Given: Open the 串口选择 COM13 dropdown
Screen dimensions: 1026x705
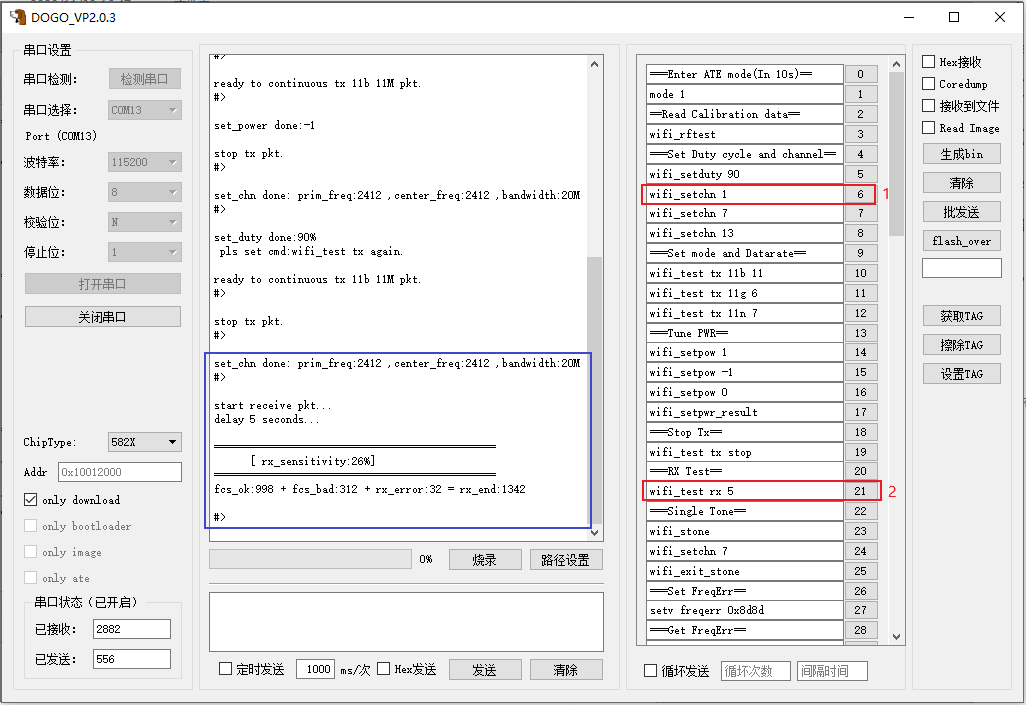Looking at the screenshot, I should [x=145, y=110].
